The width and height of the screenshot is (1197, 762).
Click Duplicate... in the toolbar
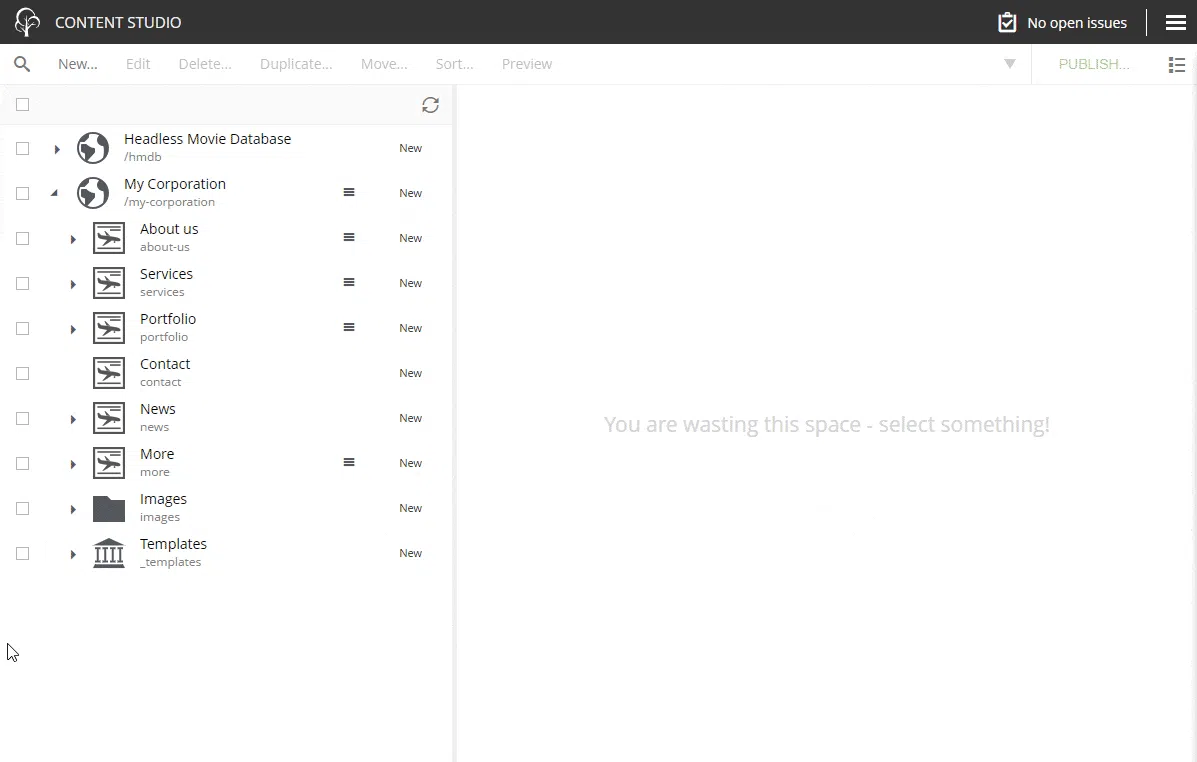click(x=296, y=64)
